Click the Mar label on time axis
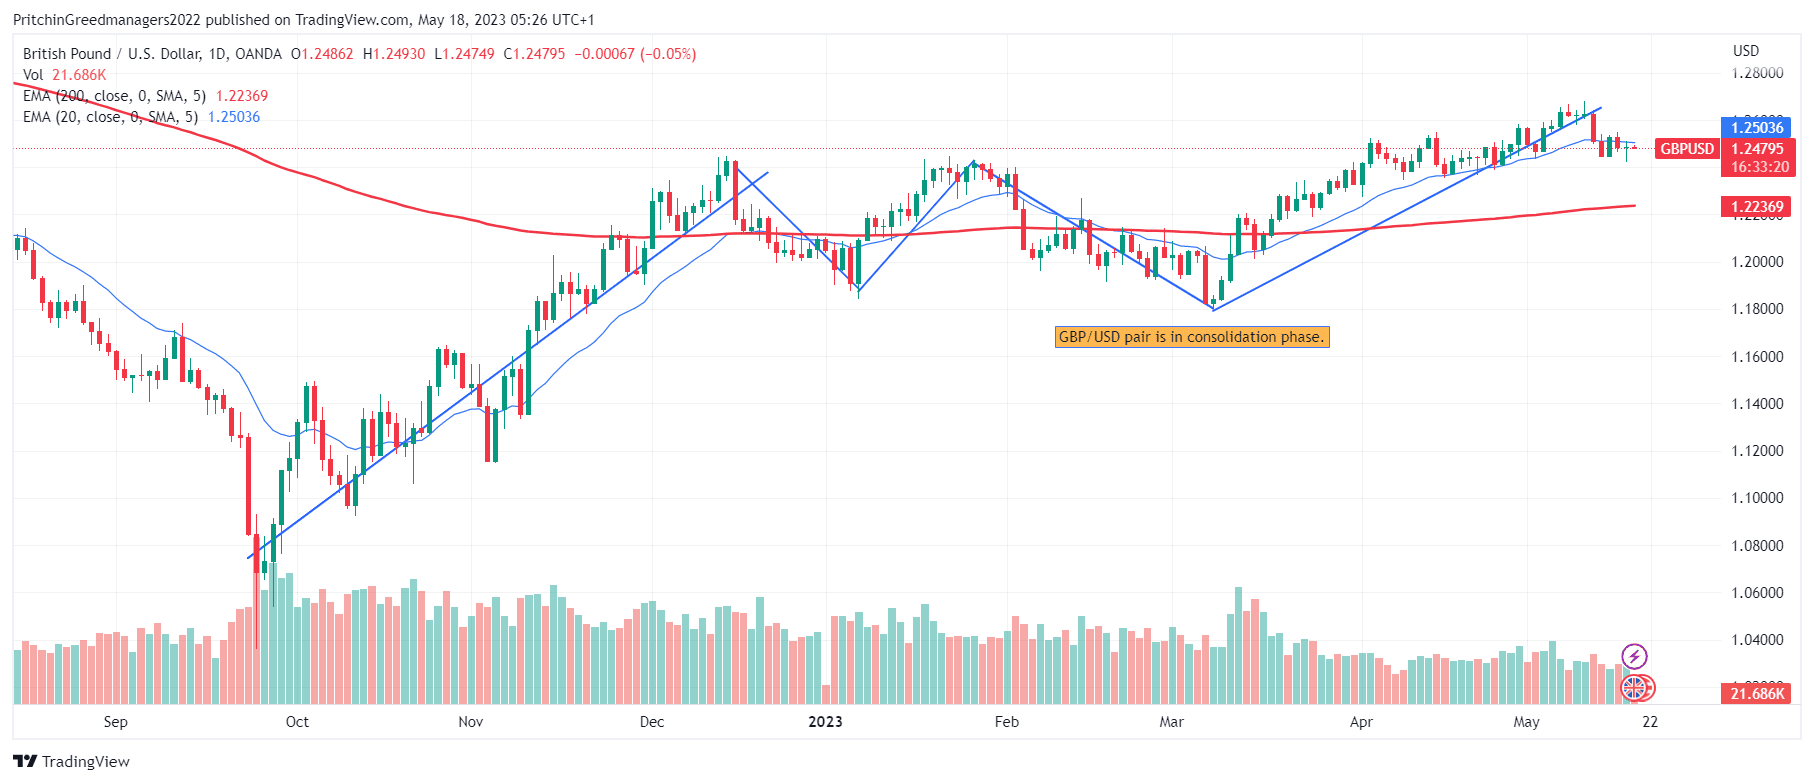Viewport: 1814px width, 783px height. [x=1171, y=722]
